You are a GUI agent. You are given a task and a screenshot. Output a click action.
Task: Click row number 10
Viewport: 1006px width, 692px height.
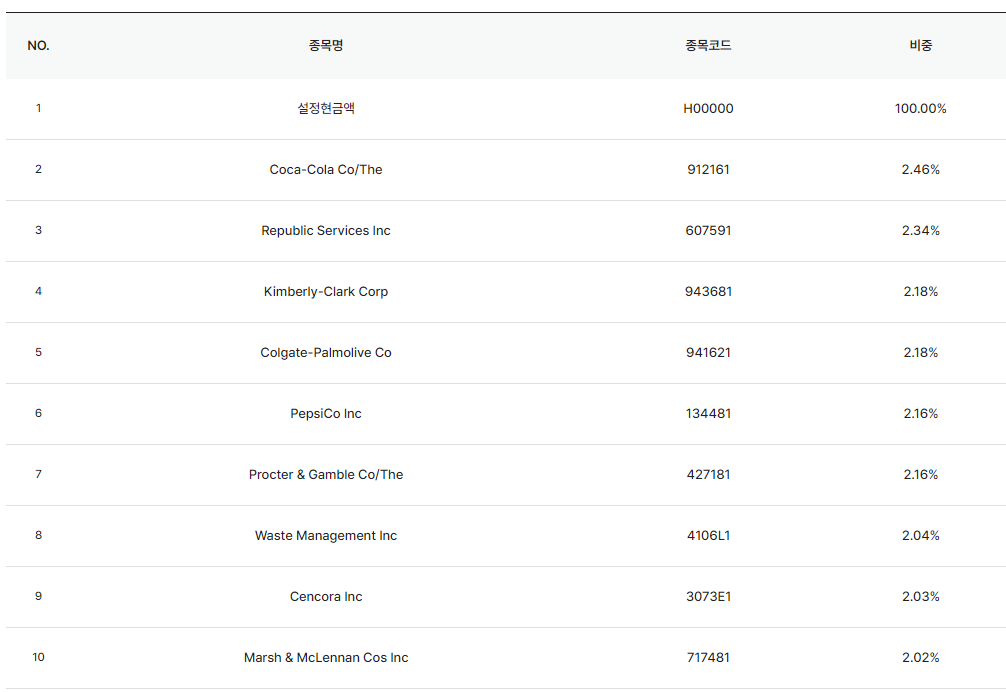pyautogui.click(x=38, y=657)
